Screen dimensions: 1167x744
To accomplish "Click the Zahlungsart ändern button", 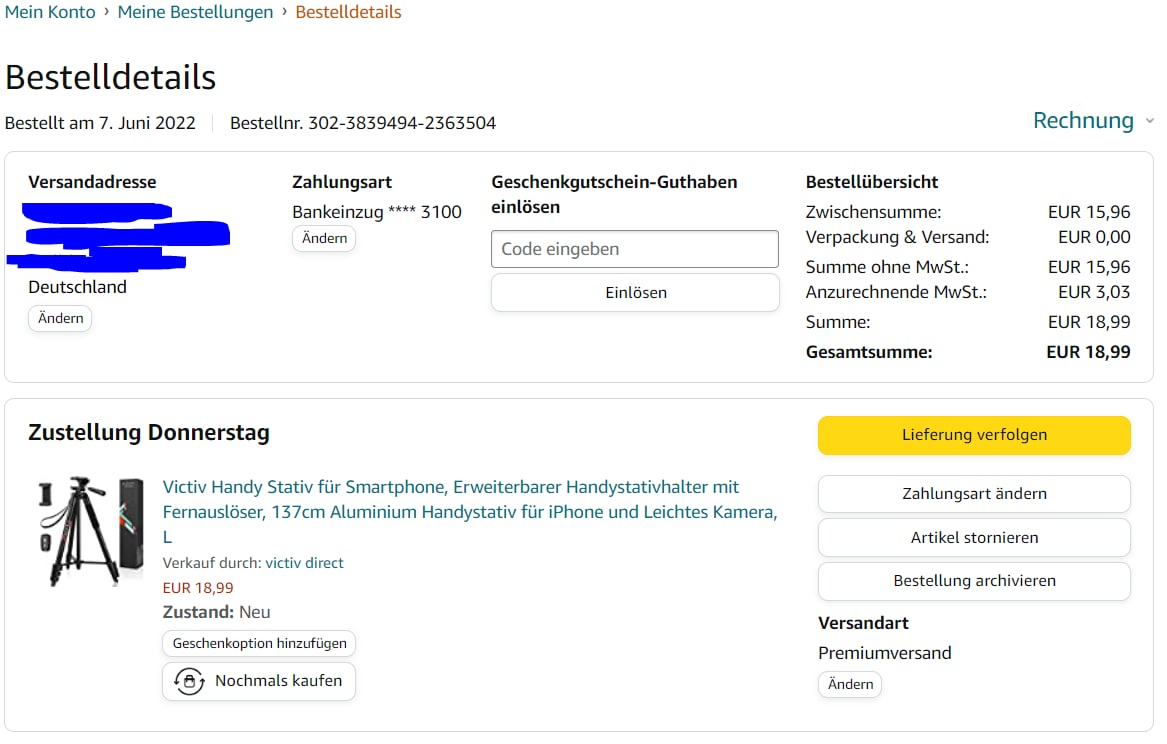I will pos(974,494).
